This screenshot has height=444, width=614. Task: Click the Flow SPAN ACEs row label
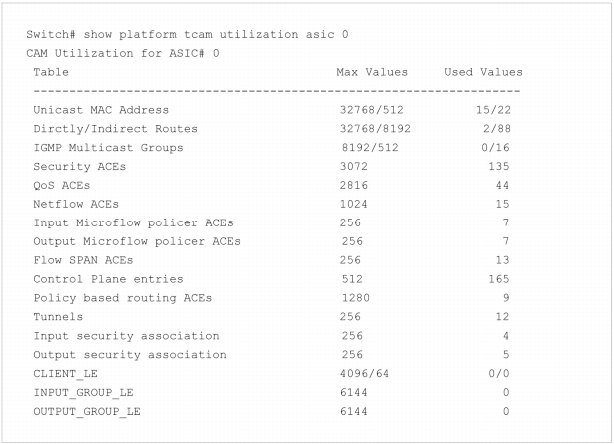click(83, 260)
